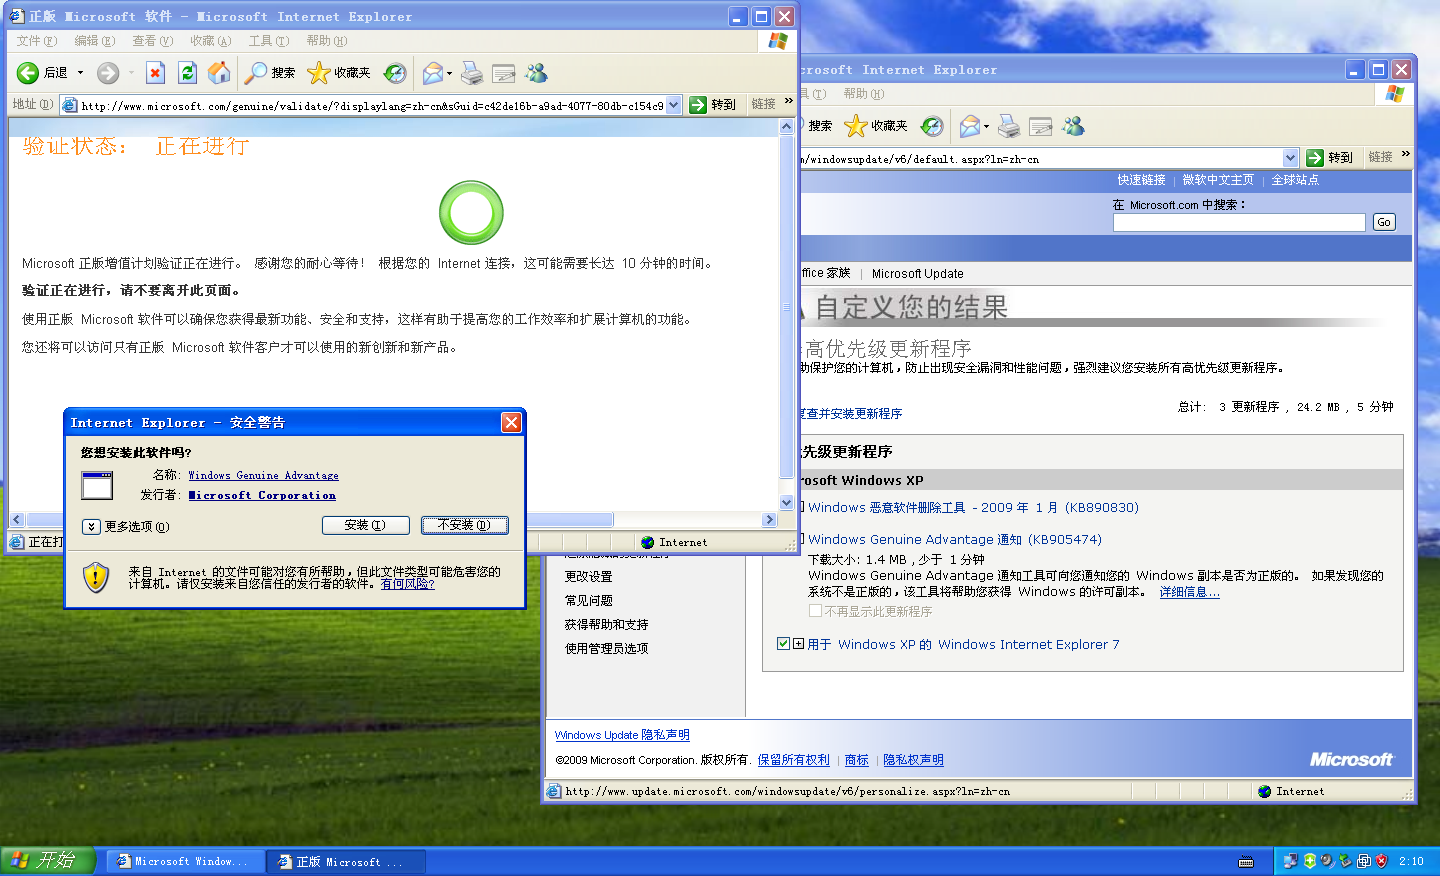Screen dimensions: 1440x876
Task: Click 不安装 button in security warning
Action: point(464,525)
